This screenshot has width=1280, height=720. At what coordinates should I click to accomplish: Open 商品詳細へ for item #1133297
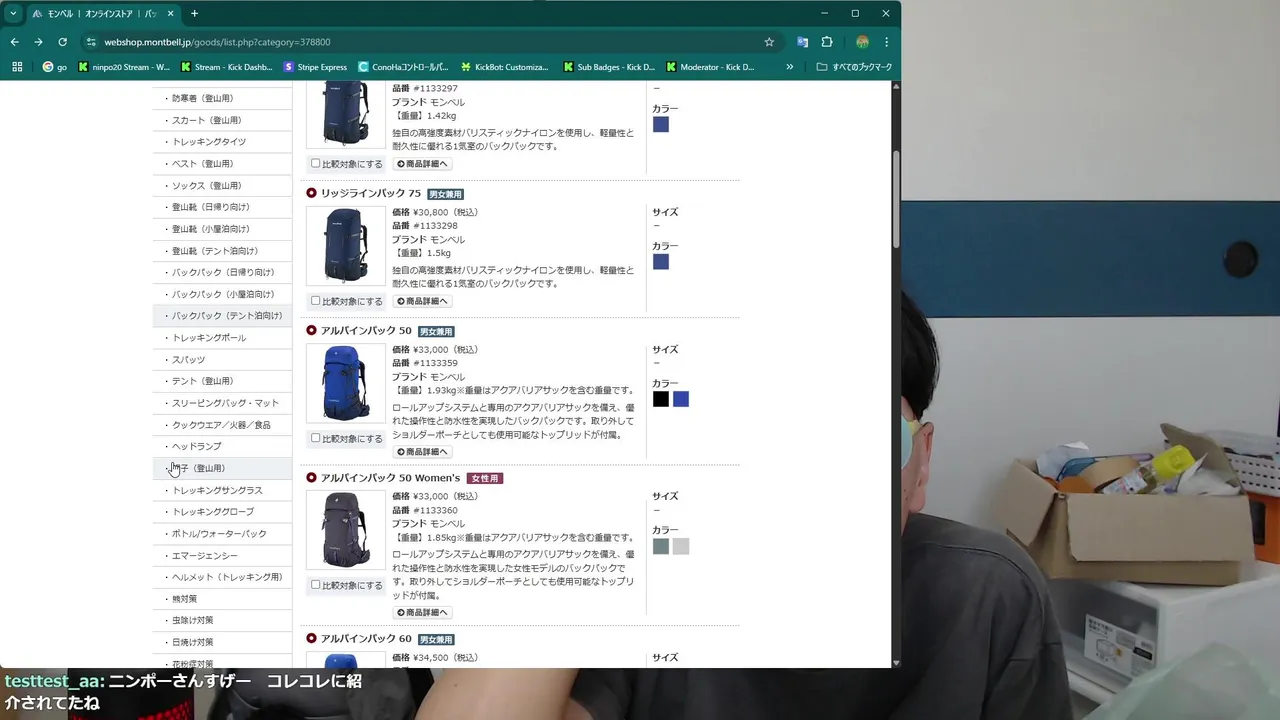pyautogui.click(x=422, y=163)
